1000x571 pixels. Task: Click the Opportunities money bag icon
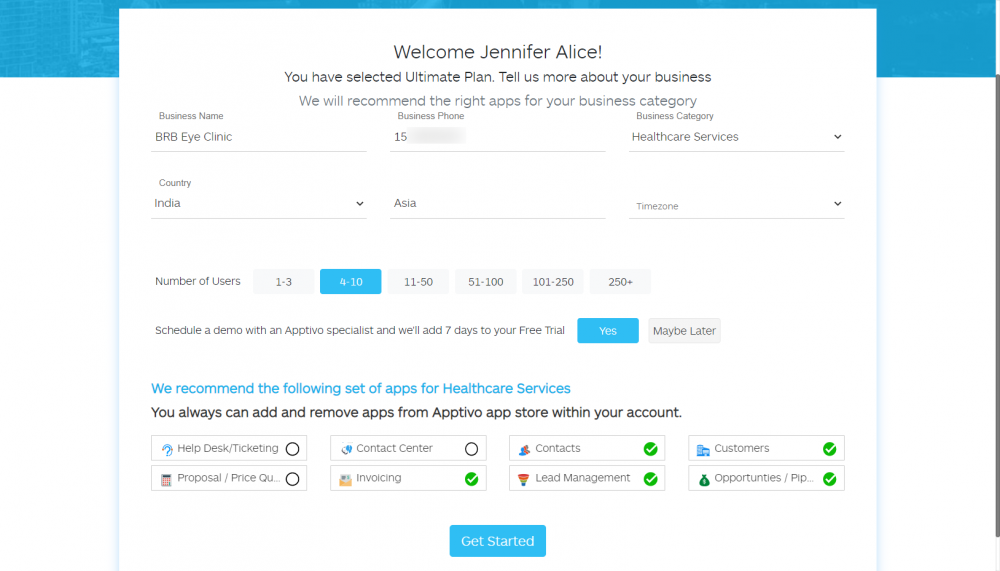click(x=703, y=479)
